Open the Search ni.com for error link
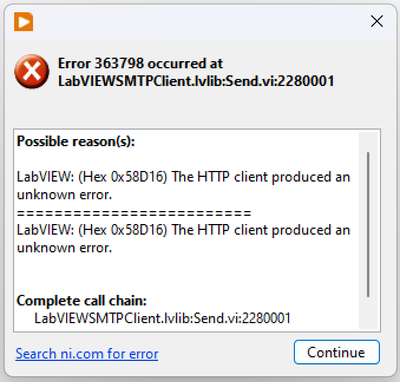This screenshot has height=382, width=400. 87,354
